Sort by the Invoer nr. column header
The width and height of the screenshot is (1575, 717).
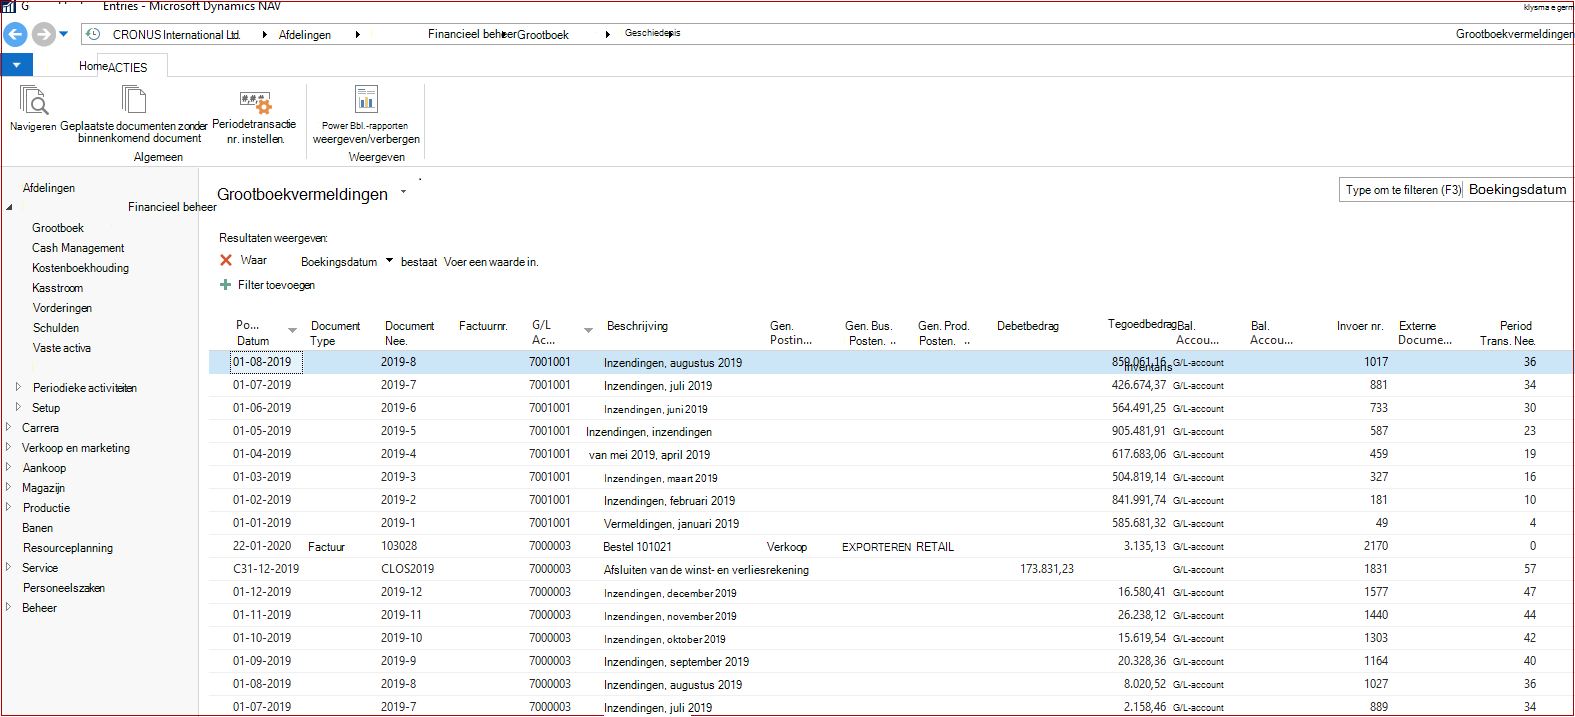1360,326
